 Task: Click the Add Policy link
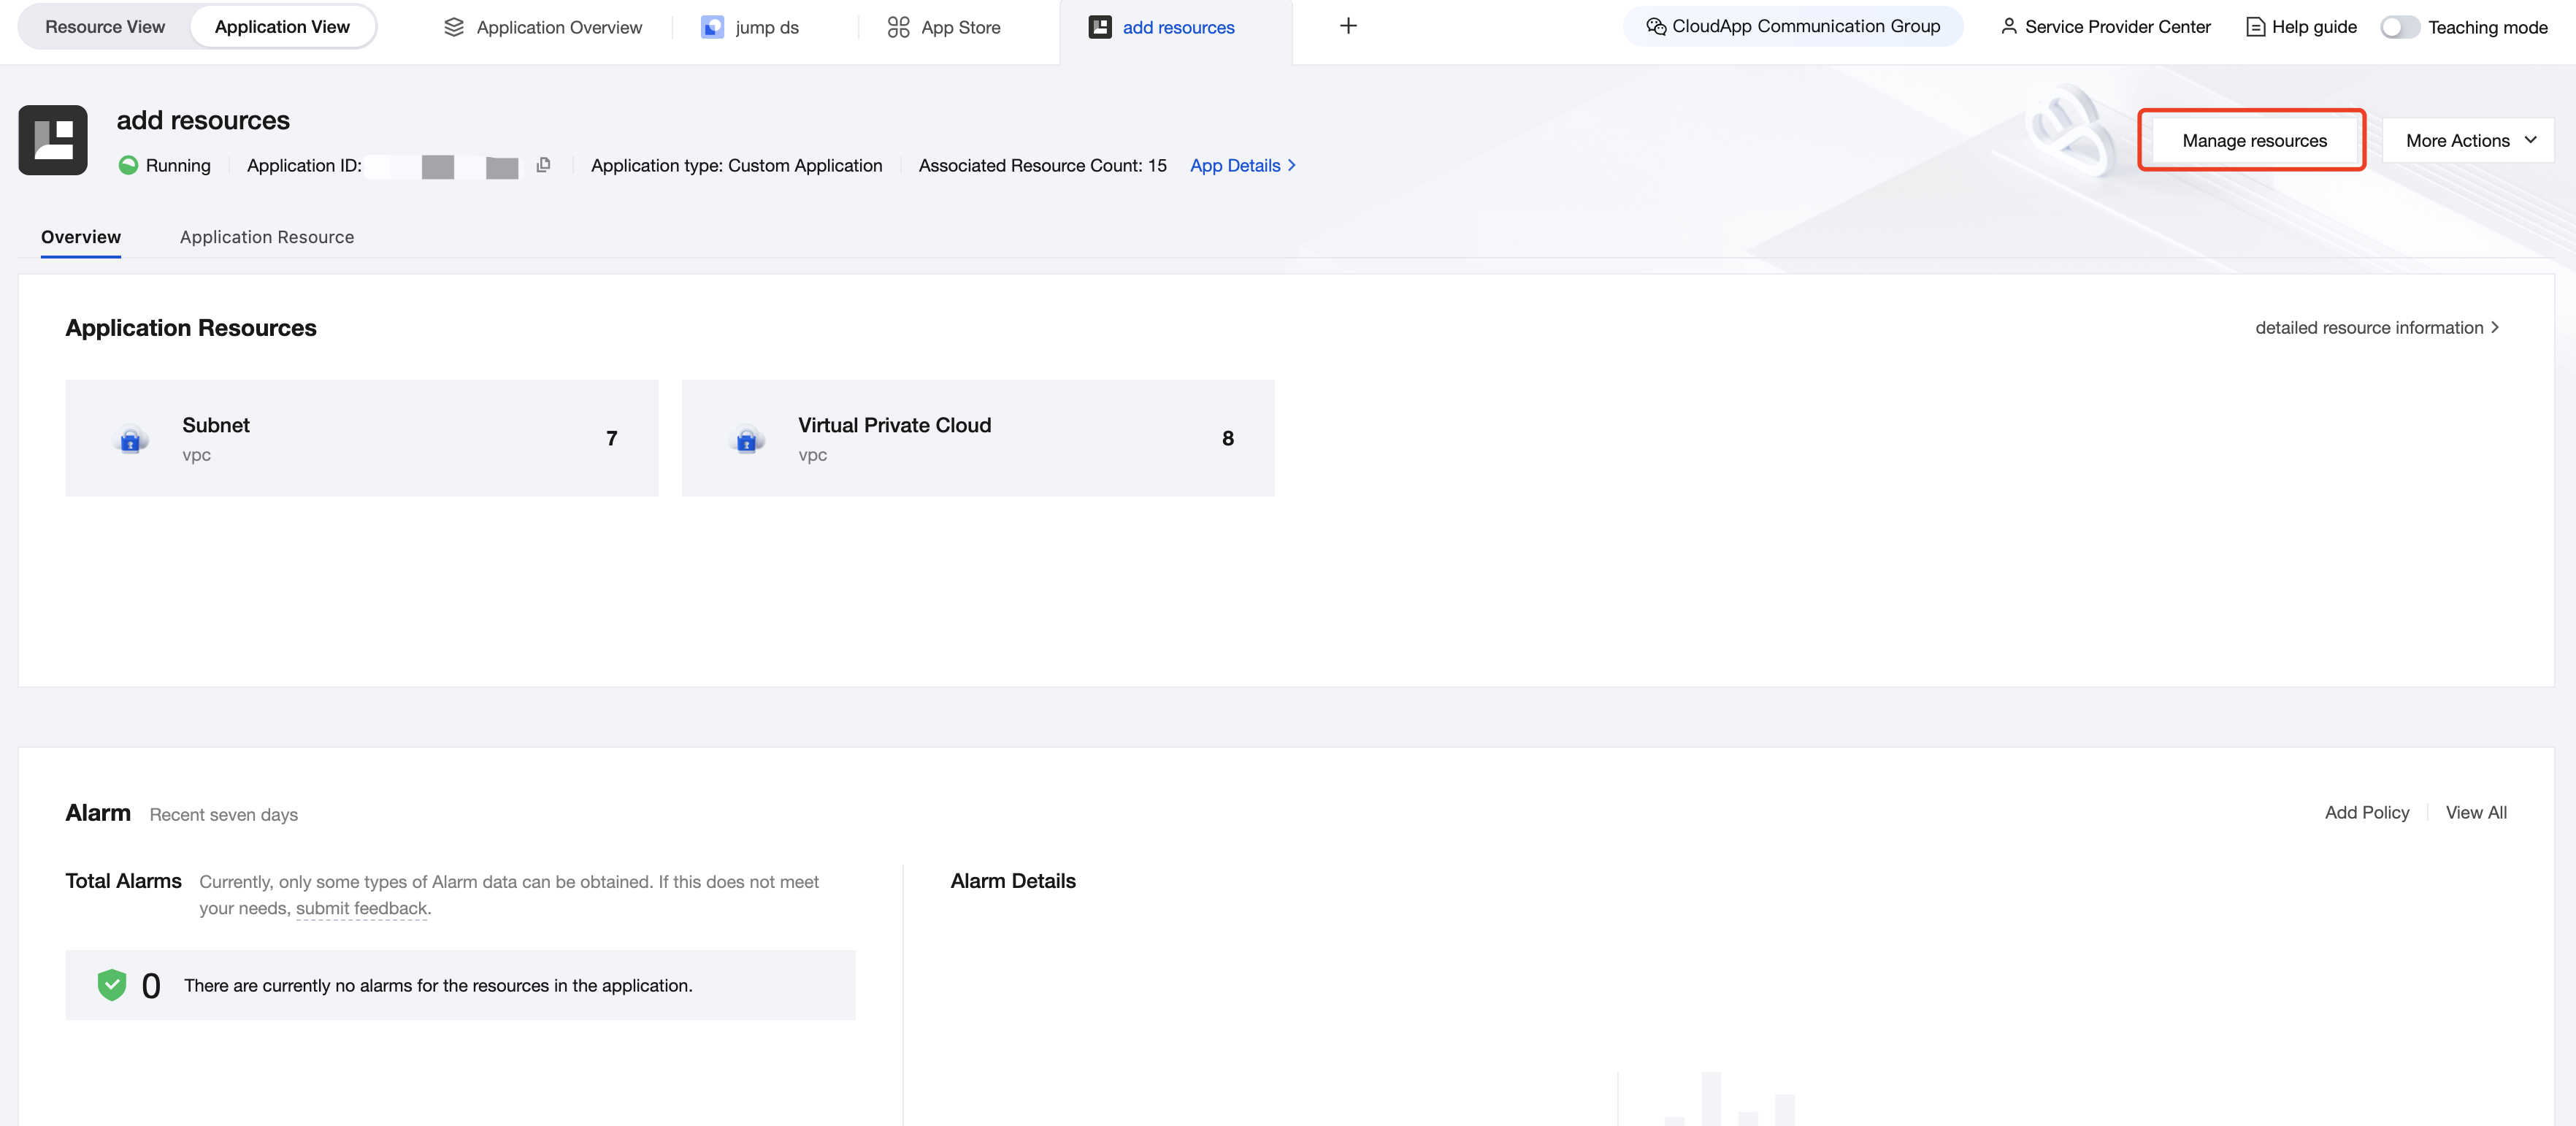click(x=2366, y=813)
